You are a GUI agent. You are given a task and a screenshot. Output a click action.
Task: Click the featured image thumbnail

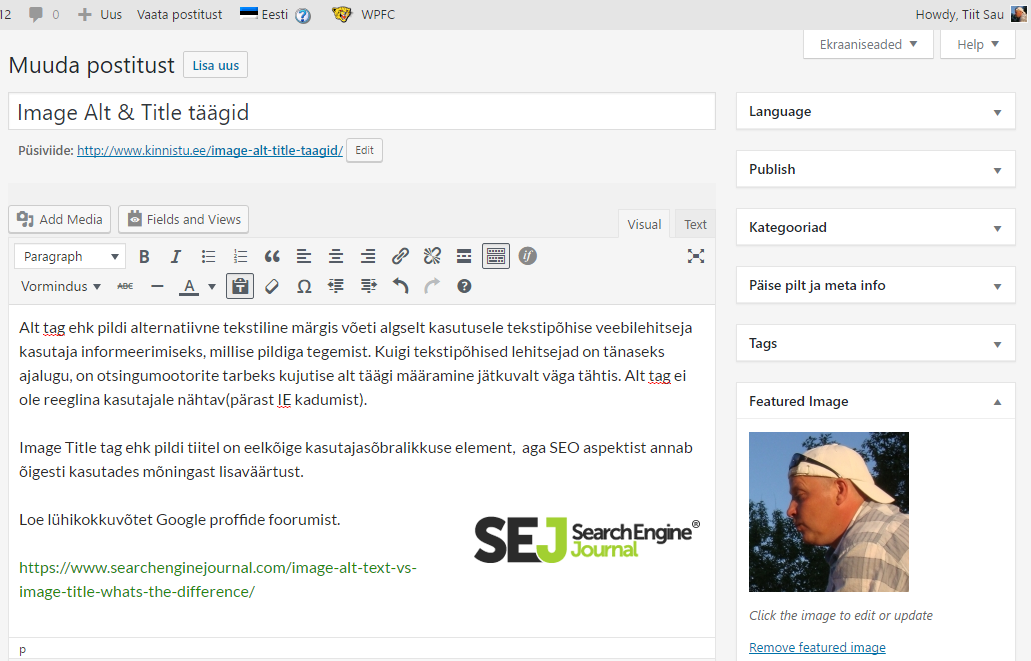point(828,512)
